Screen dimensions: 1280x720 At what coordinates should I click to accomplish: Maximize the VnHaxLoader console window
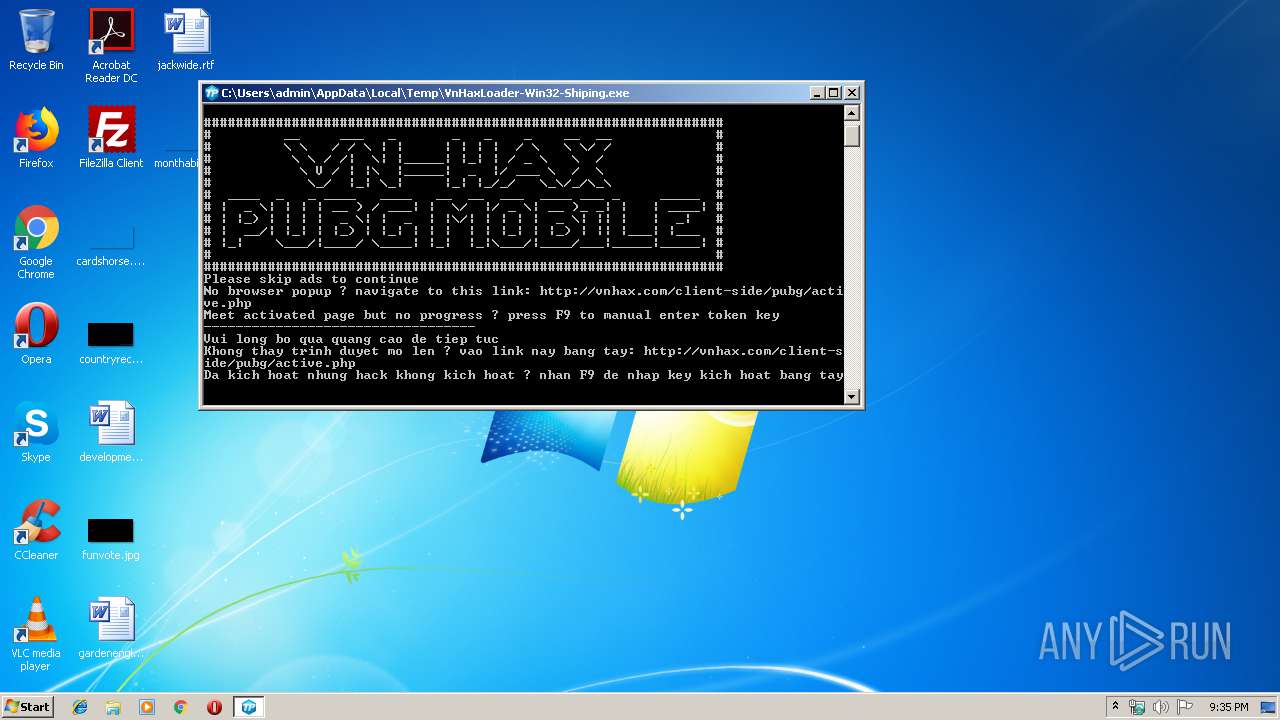pos(834,93)
